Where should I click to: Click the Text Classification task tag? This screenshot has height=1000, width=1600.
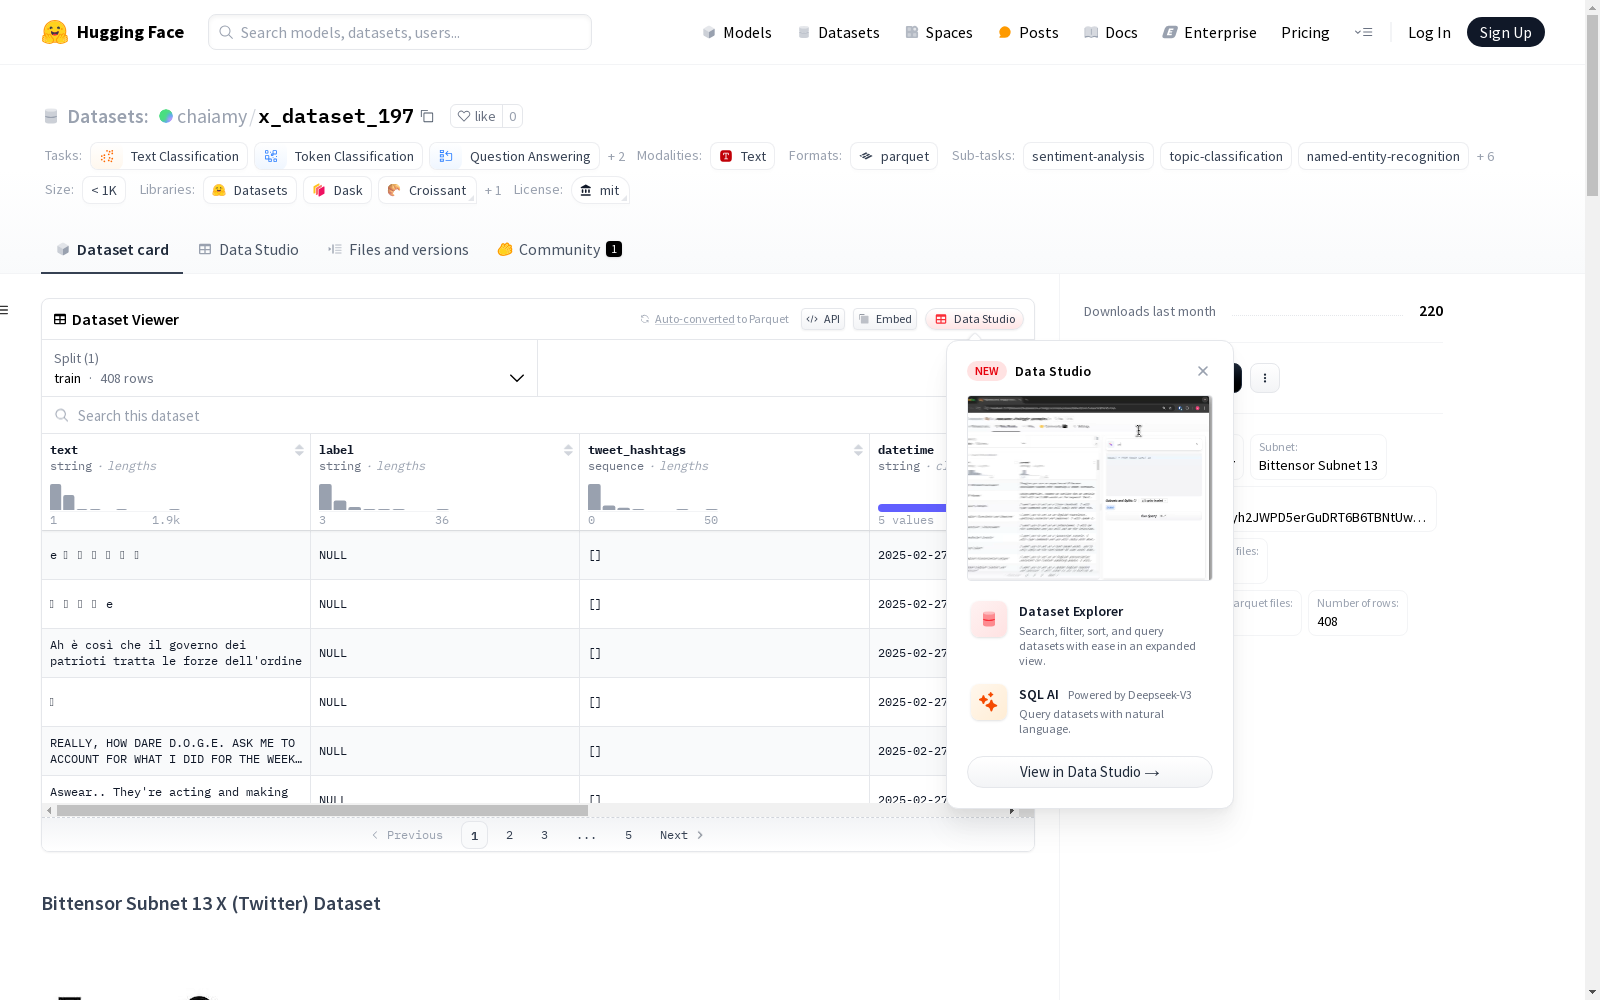(169, 156)
